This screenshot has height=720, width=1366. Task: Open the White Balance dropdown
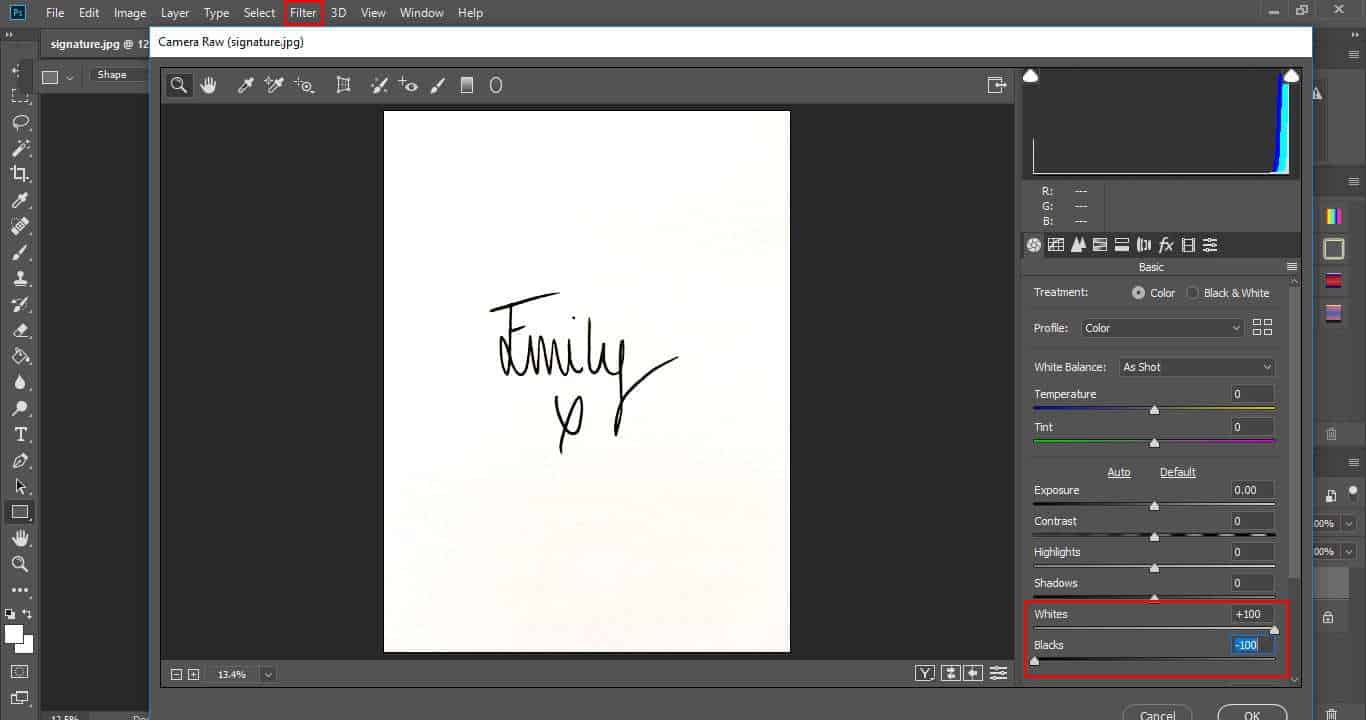[x=1196, y=367]
